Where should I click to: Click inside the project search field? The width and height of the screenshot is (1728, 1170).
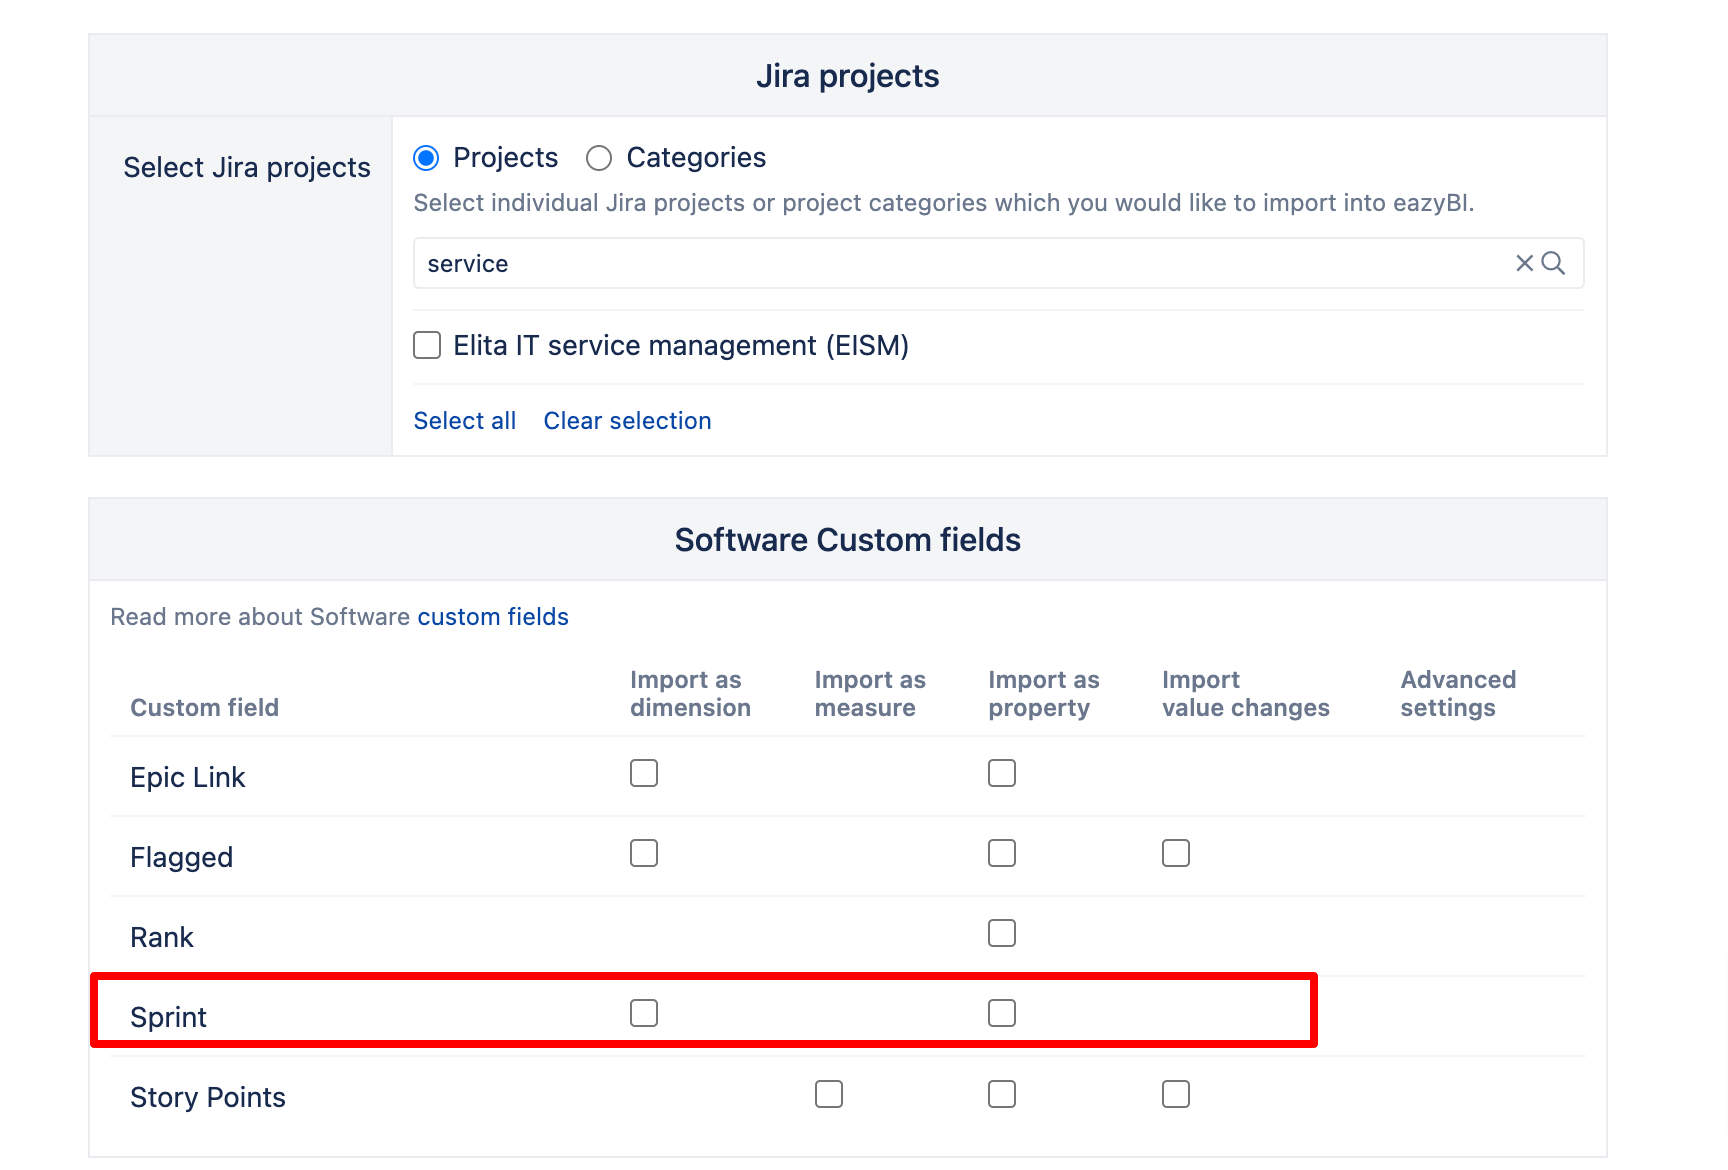pyautogui.click(x=900, y=263)
